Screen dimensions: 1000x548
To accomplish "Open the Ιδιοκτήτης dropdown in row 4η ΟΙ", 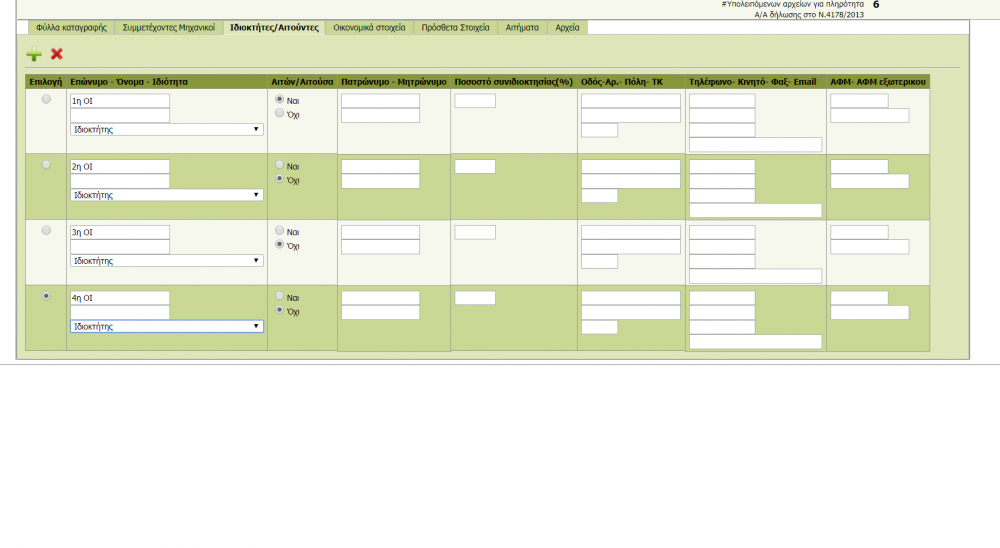I will [x=167, y=326].
